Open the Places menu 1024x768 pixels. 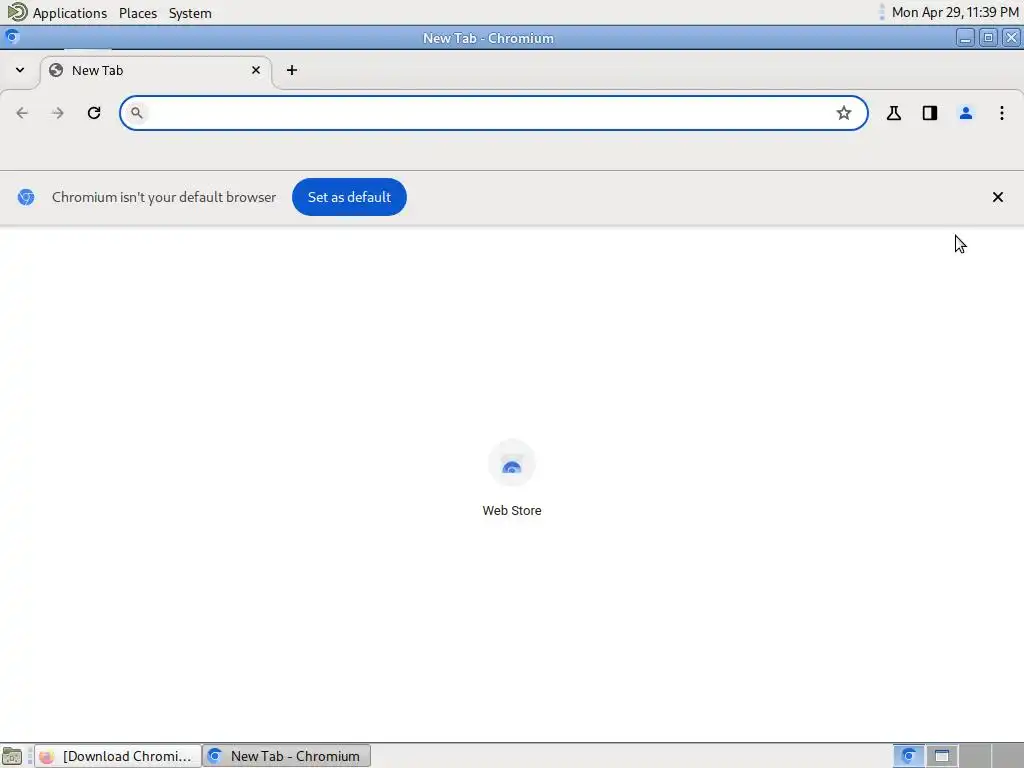coord(138,13)
